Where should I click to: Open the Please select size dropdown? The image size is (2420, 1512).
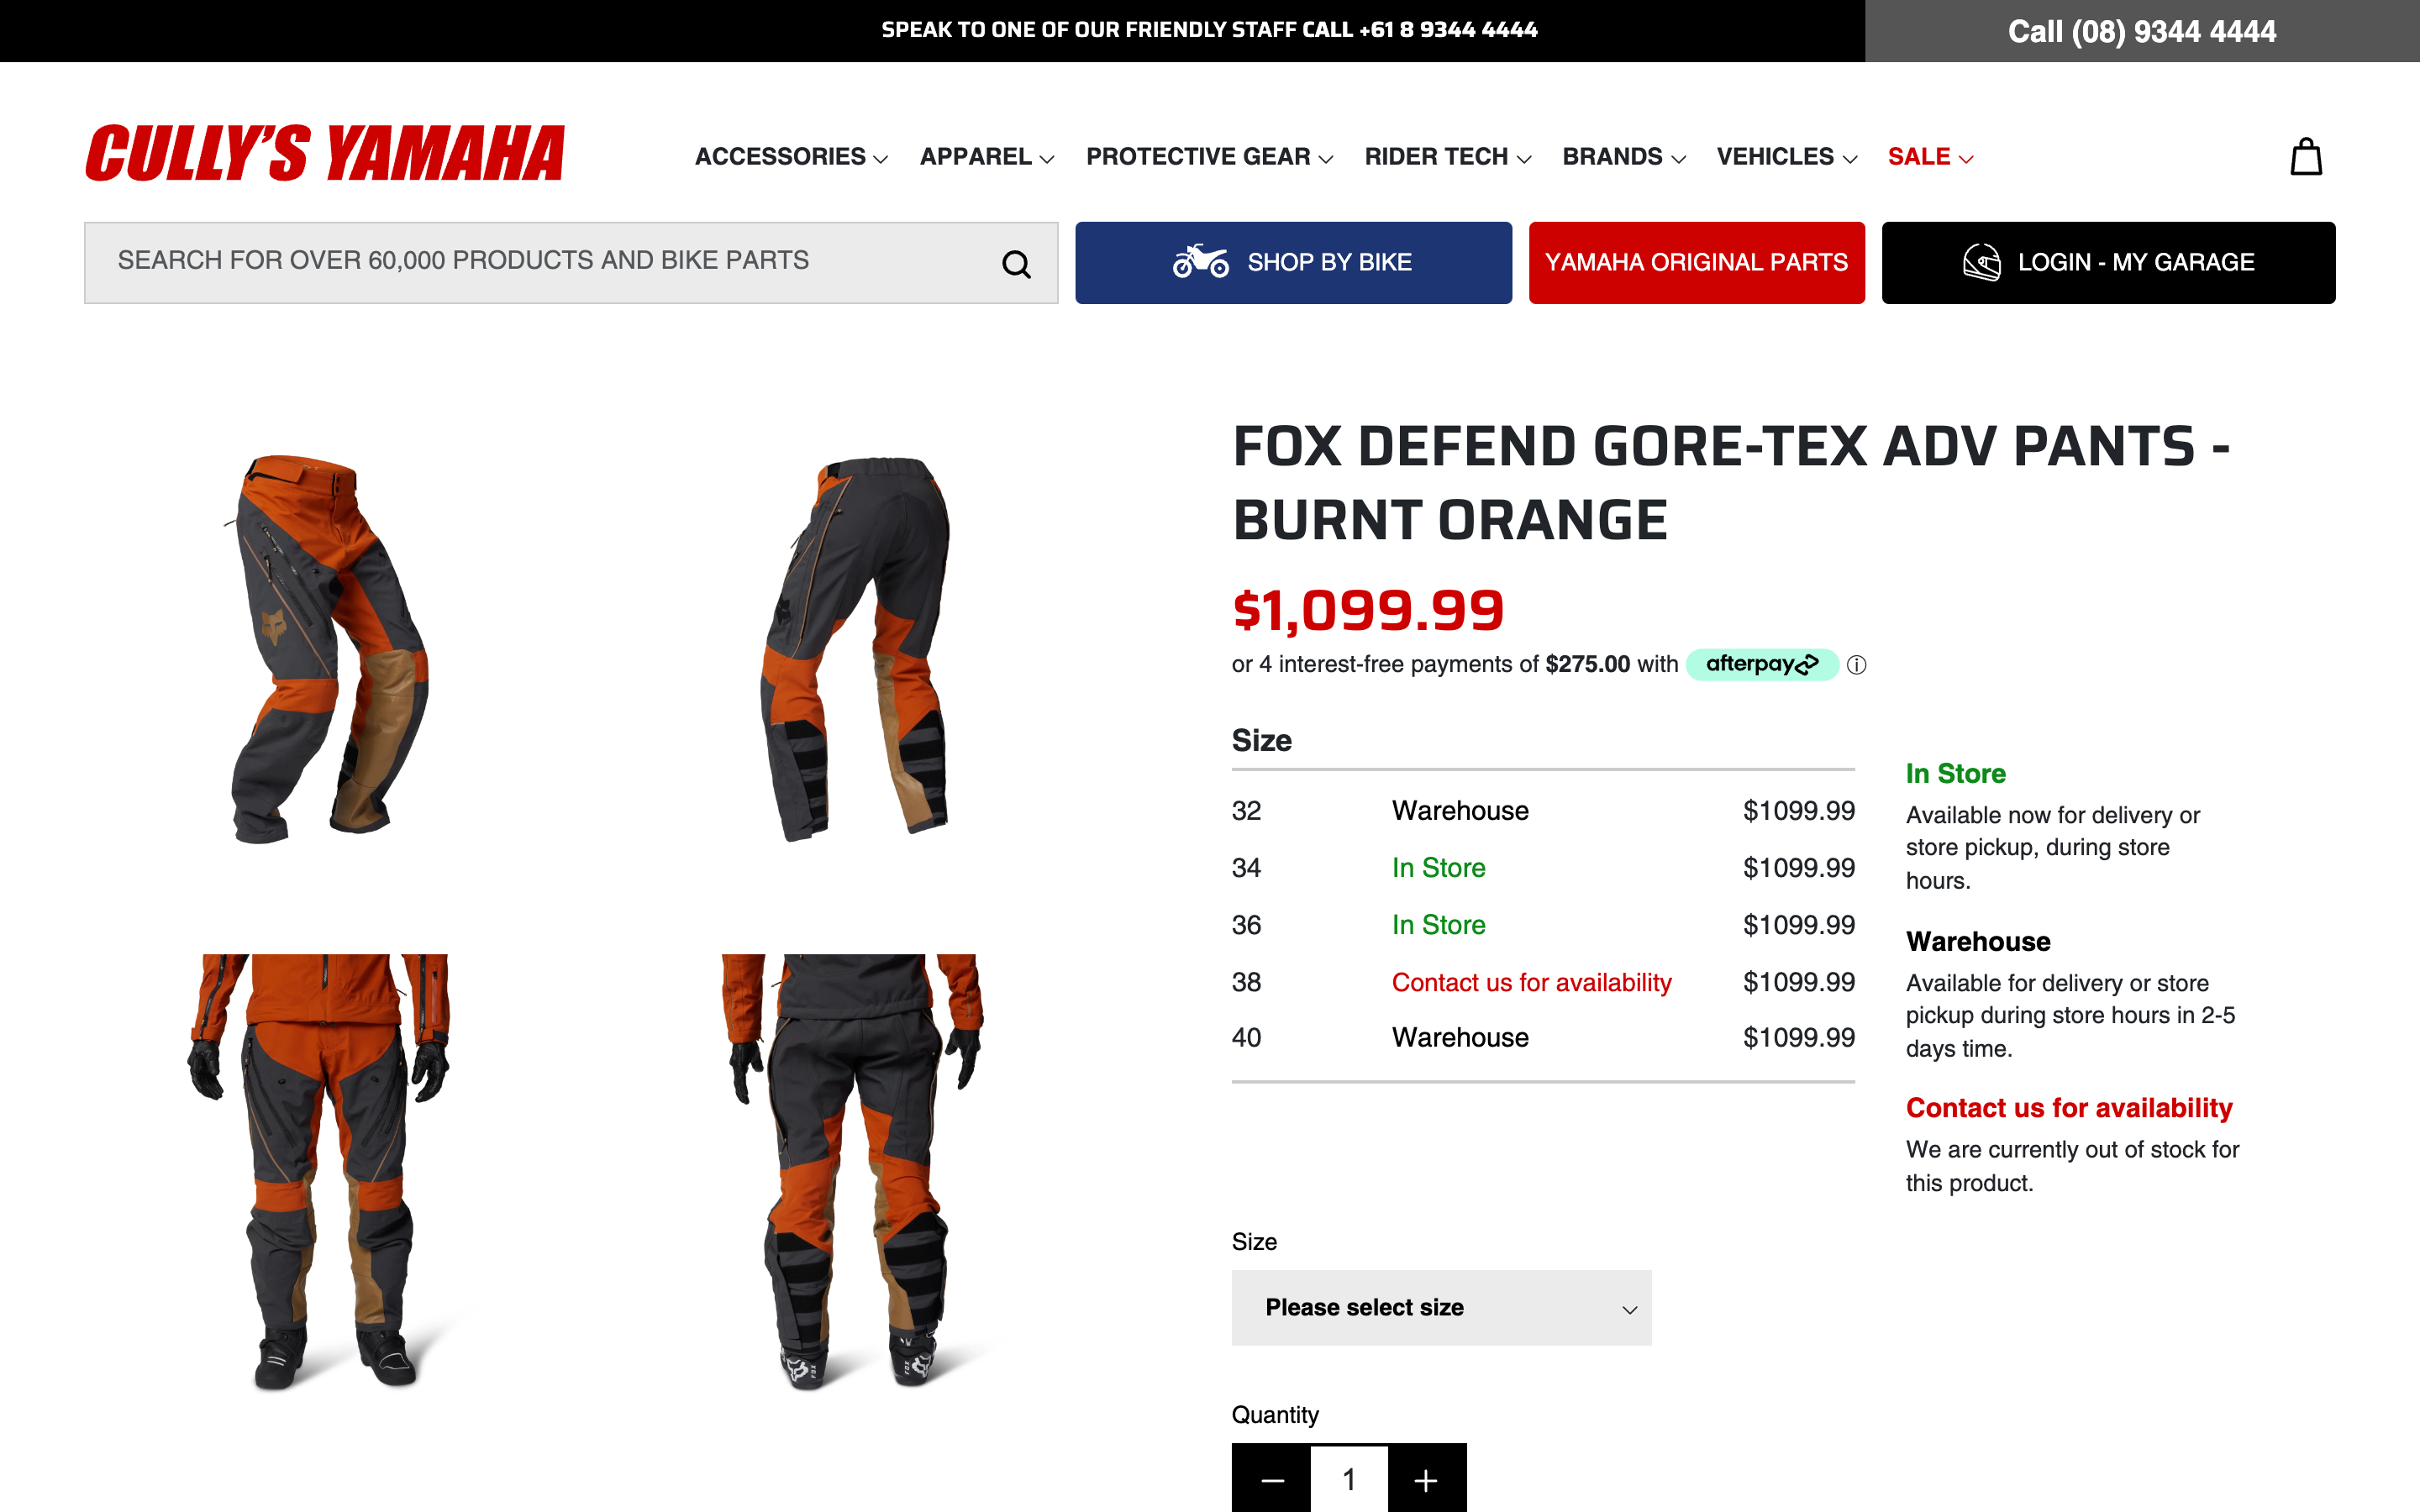click(1440, 1307)
